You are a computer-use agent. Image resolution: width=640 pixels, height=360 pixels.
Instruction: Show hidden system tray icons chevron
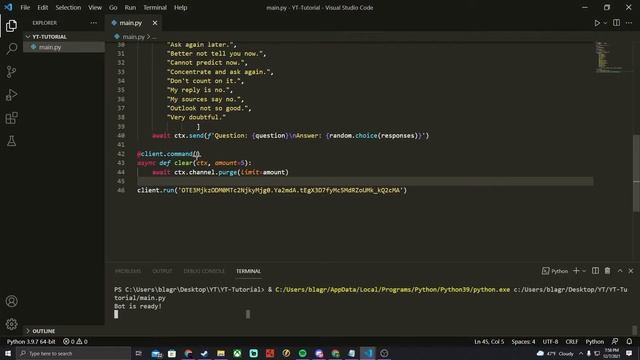point(581,353)
